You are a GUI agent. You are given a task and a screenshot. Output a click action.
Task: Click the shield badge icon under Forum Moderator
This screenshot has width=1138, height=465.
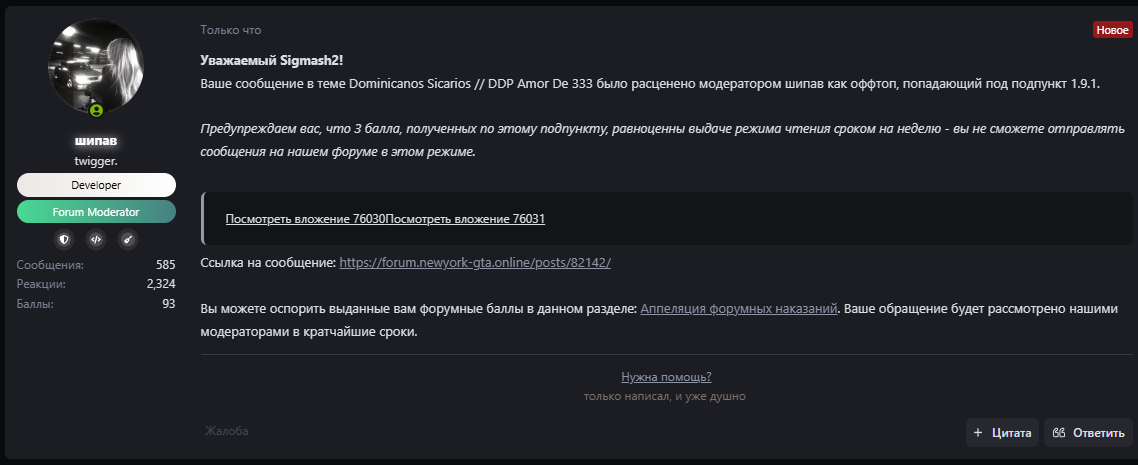pos(64,239)
